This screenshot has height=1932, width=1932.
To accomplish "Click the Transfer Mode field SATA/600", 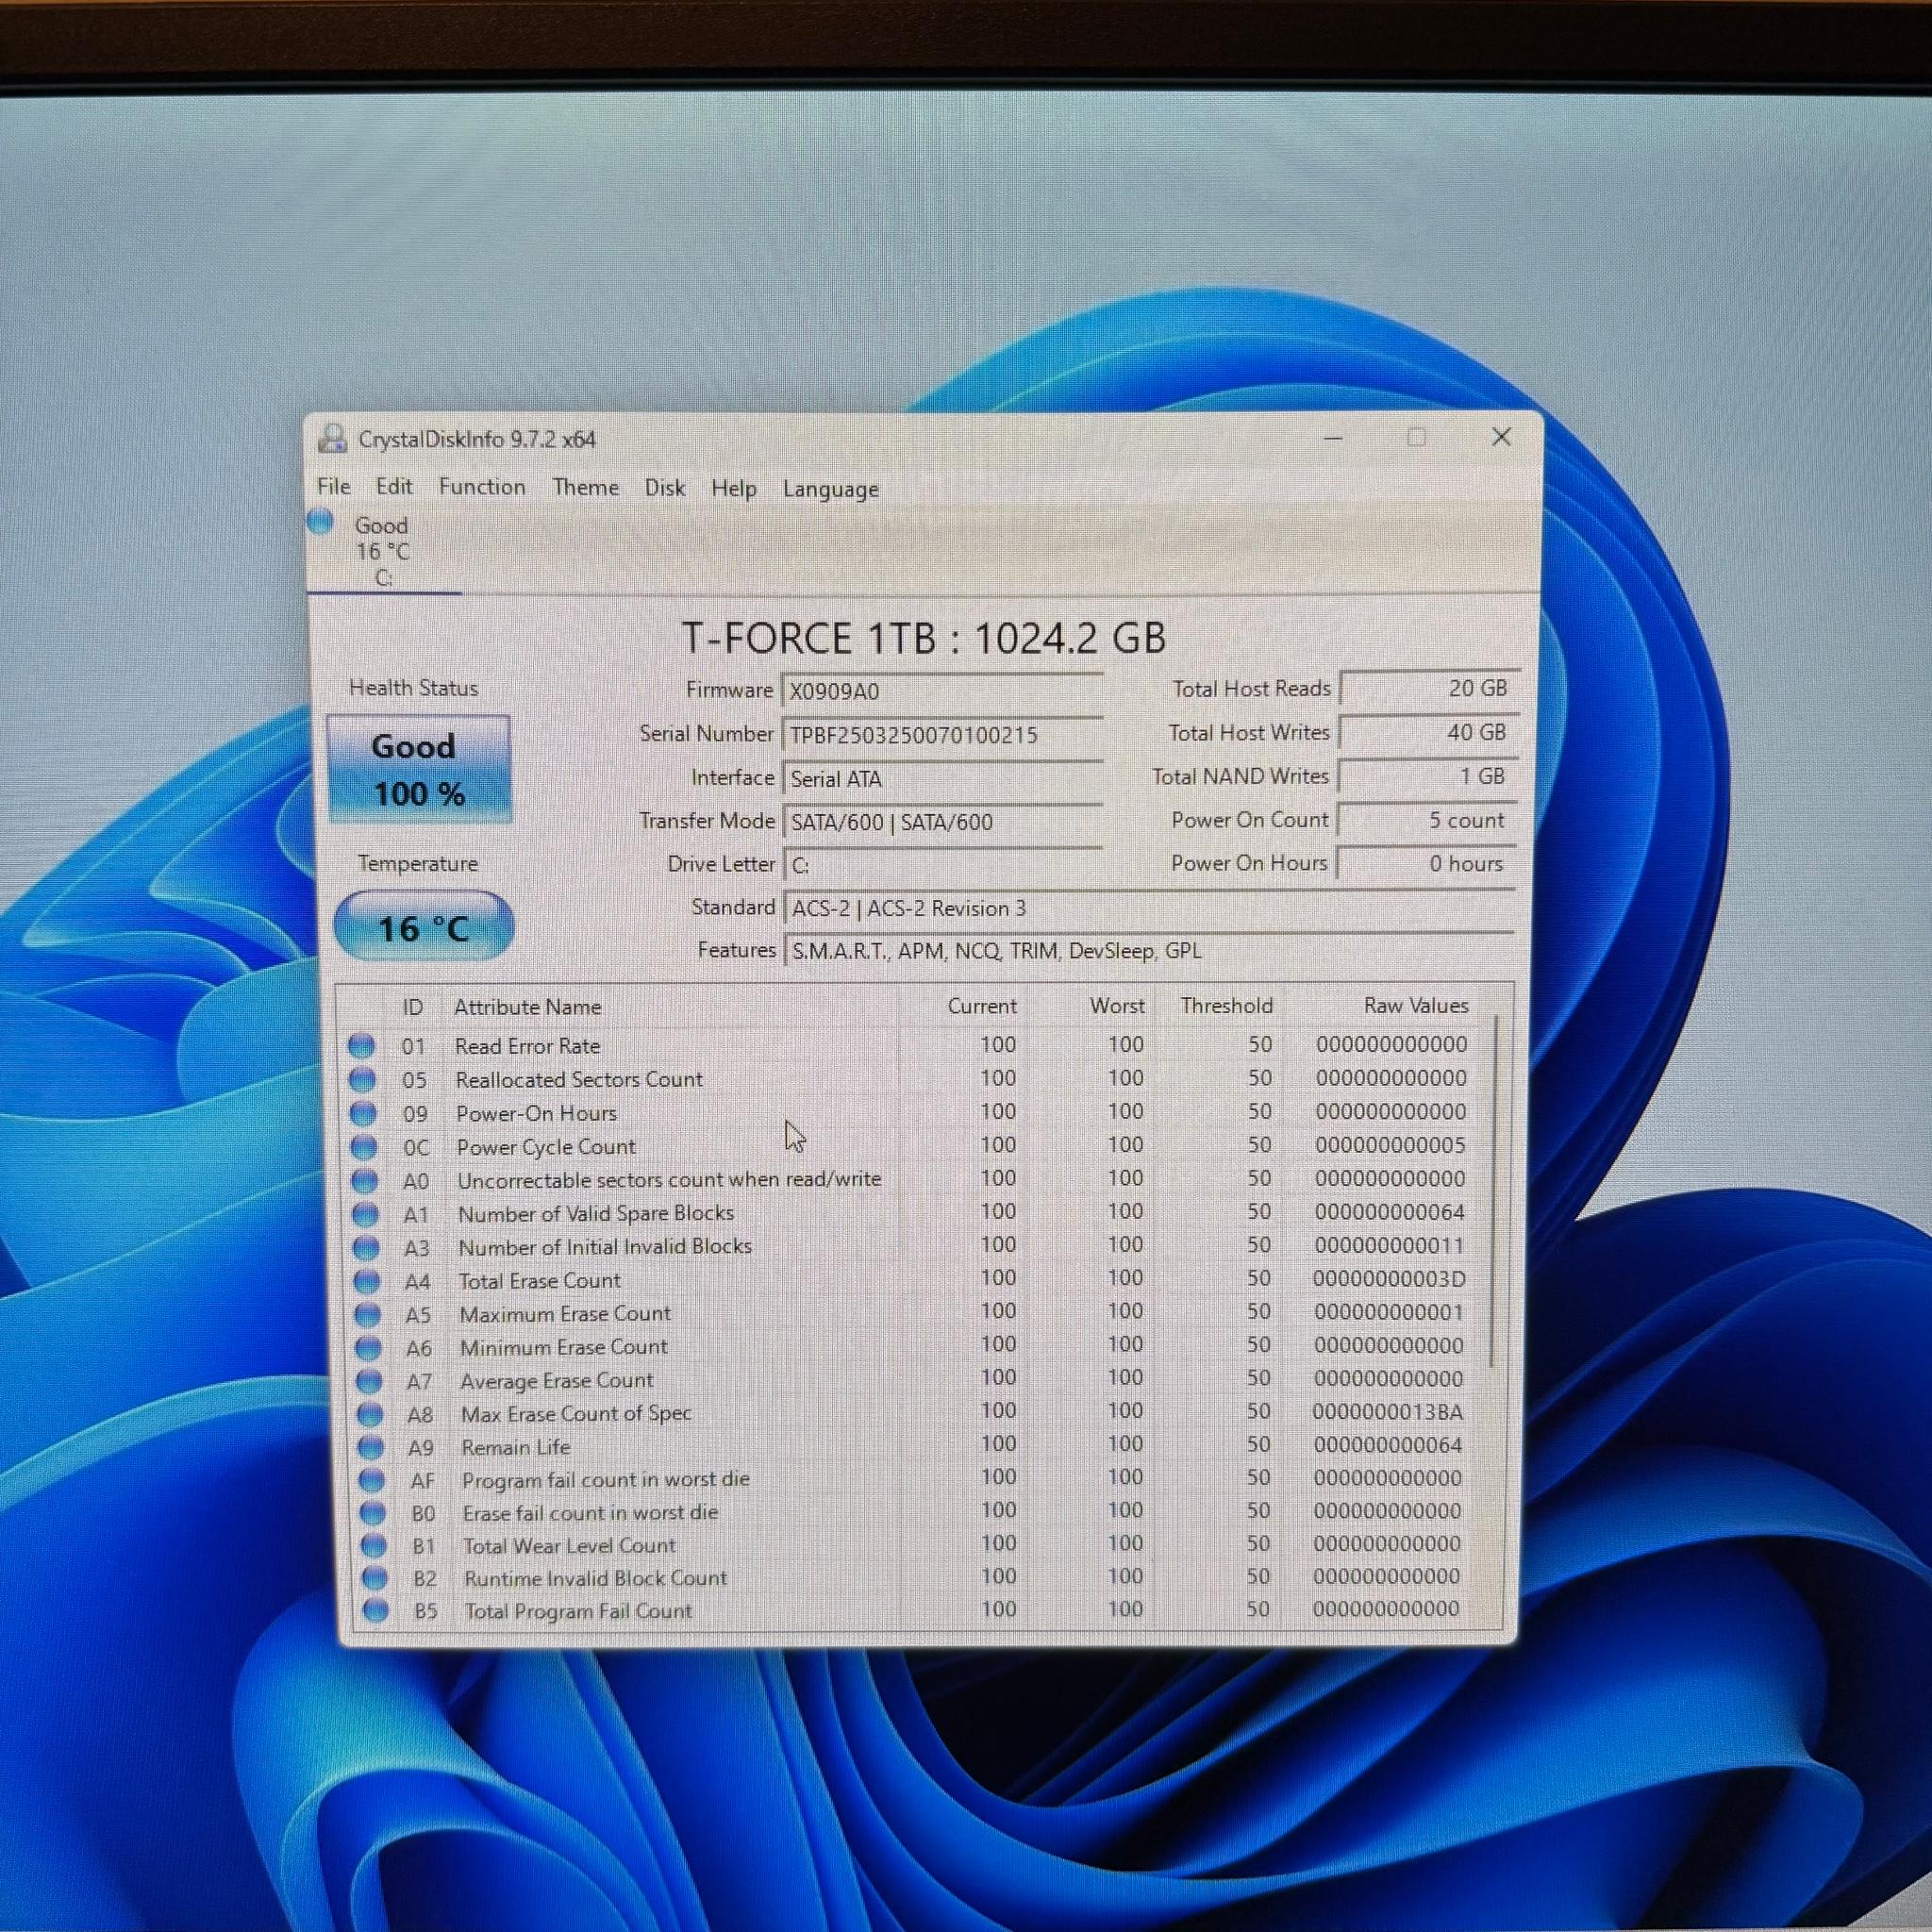I will coord(942,822).
